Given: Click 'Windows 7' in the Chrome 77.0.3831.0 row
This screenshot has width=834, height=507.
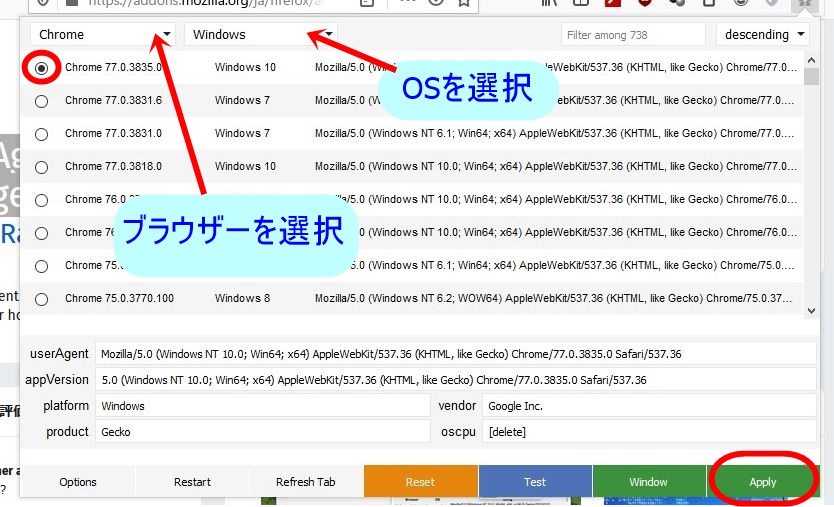Looking at the screenshot, I should pos(242,134).
